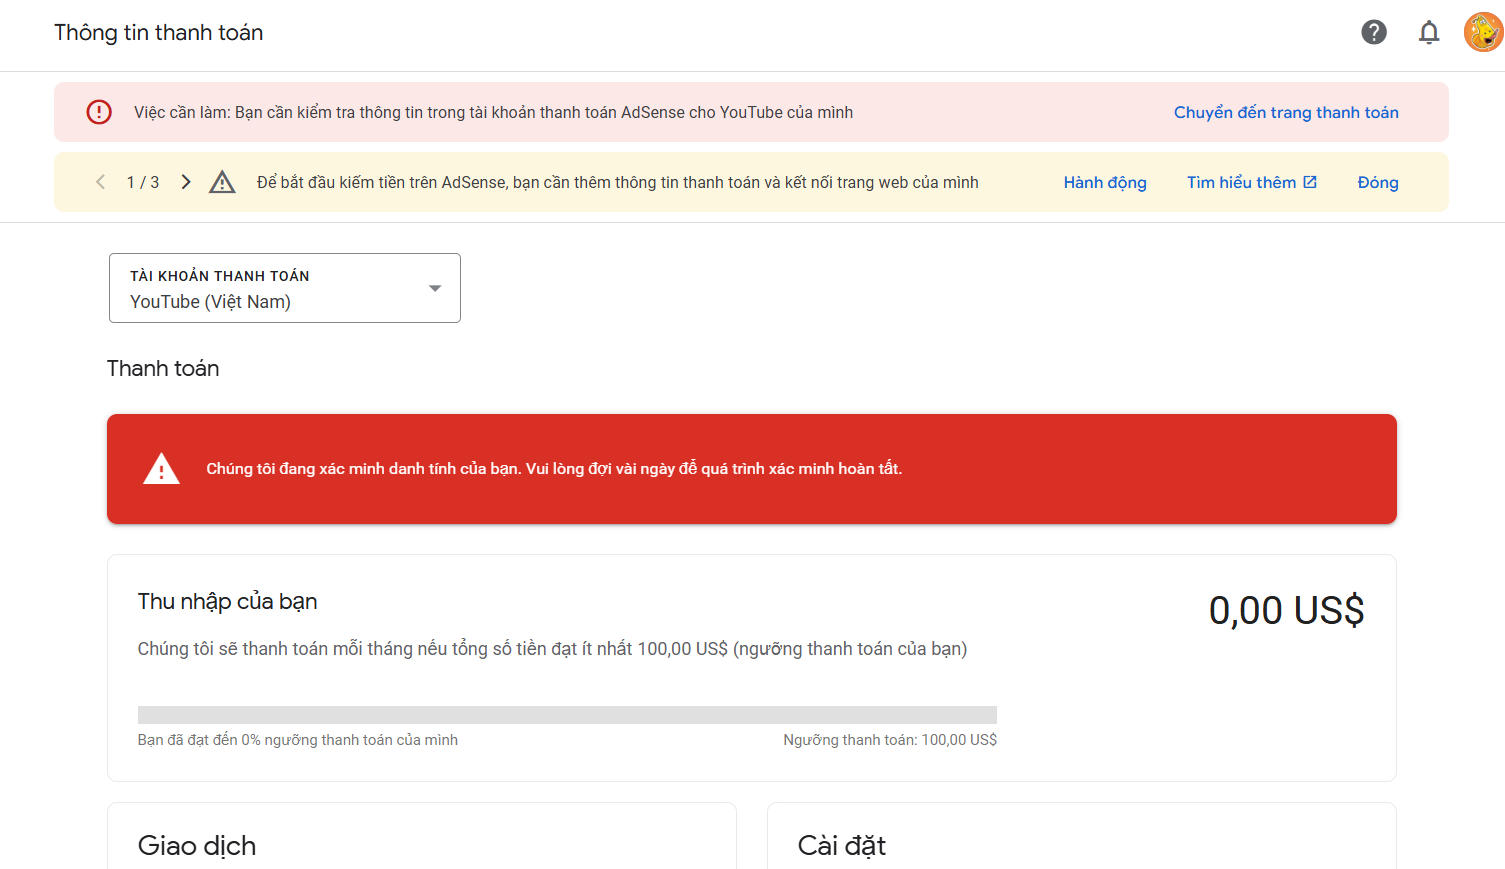1505x869 pixels.
Task: Click the white warning triangle in red banner
Action: pos(161,469)
